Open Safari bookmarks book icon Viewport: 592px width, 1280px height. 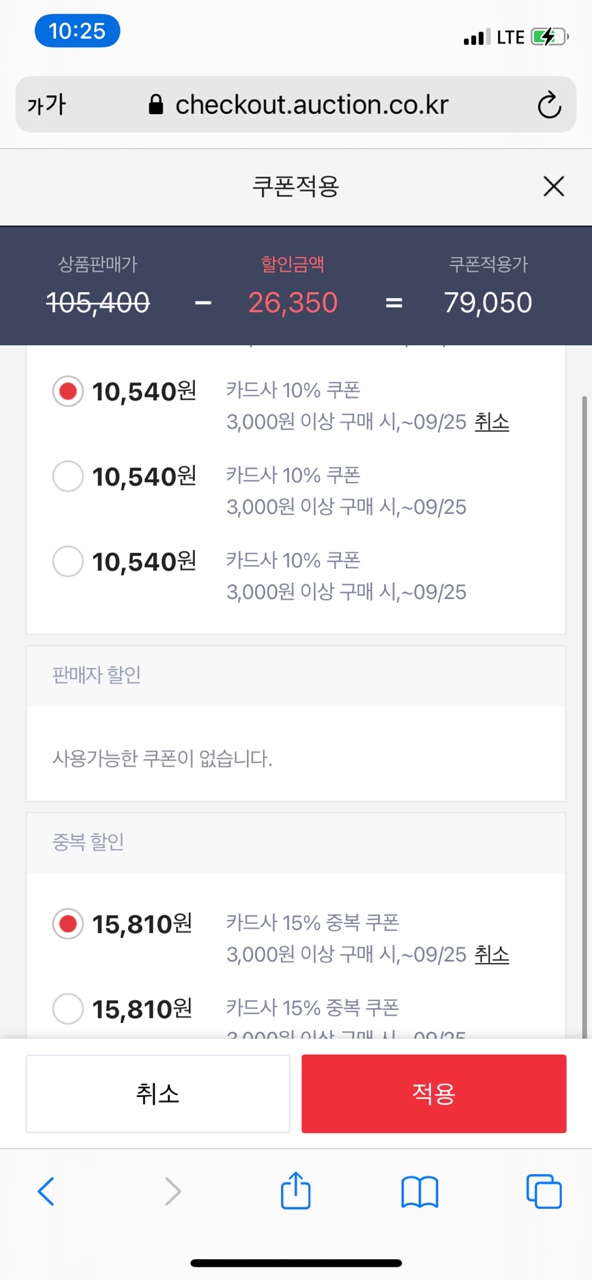point(420,1192)
